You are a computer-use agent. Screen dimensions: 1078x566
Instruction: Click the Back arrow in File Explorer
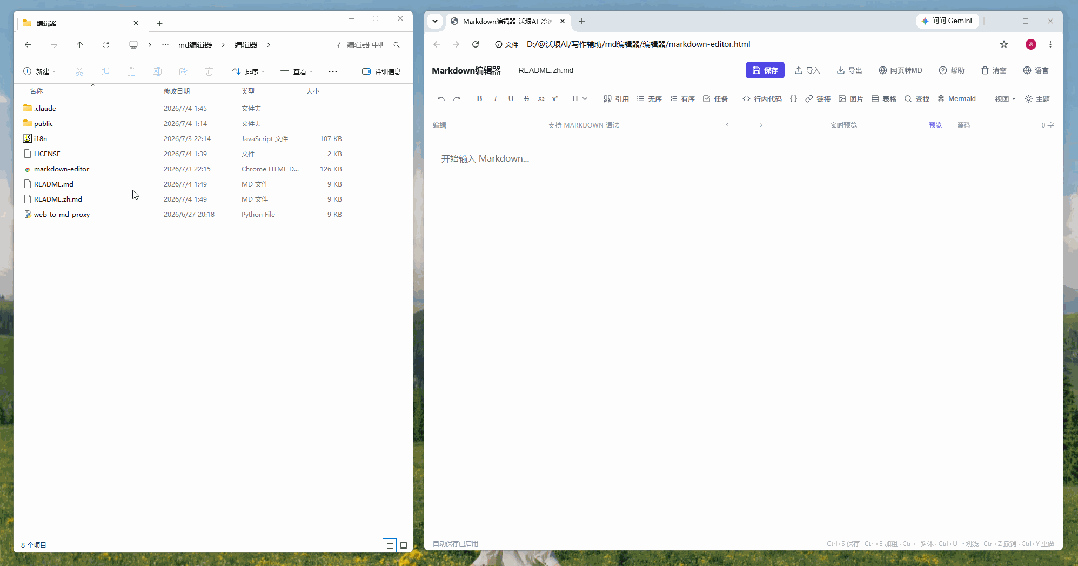tap(28, 45)
